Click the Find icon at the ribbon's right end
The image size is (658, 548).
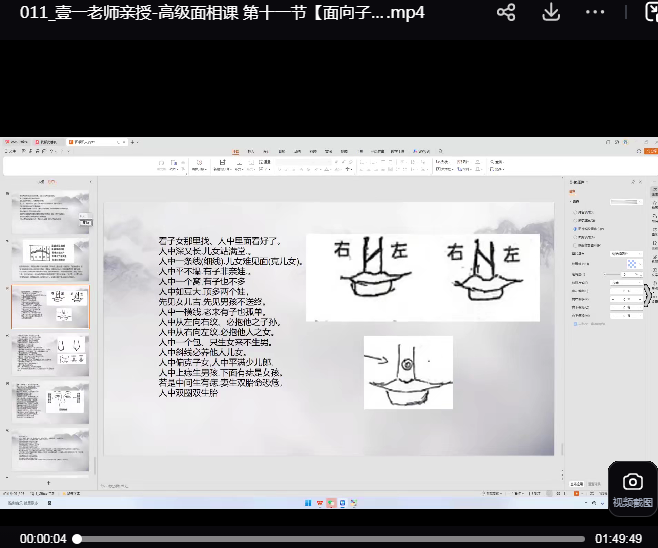496,162
